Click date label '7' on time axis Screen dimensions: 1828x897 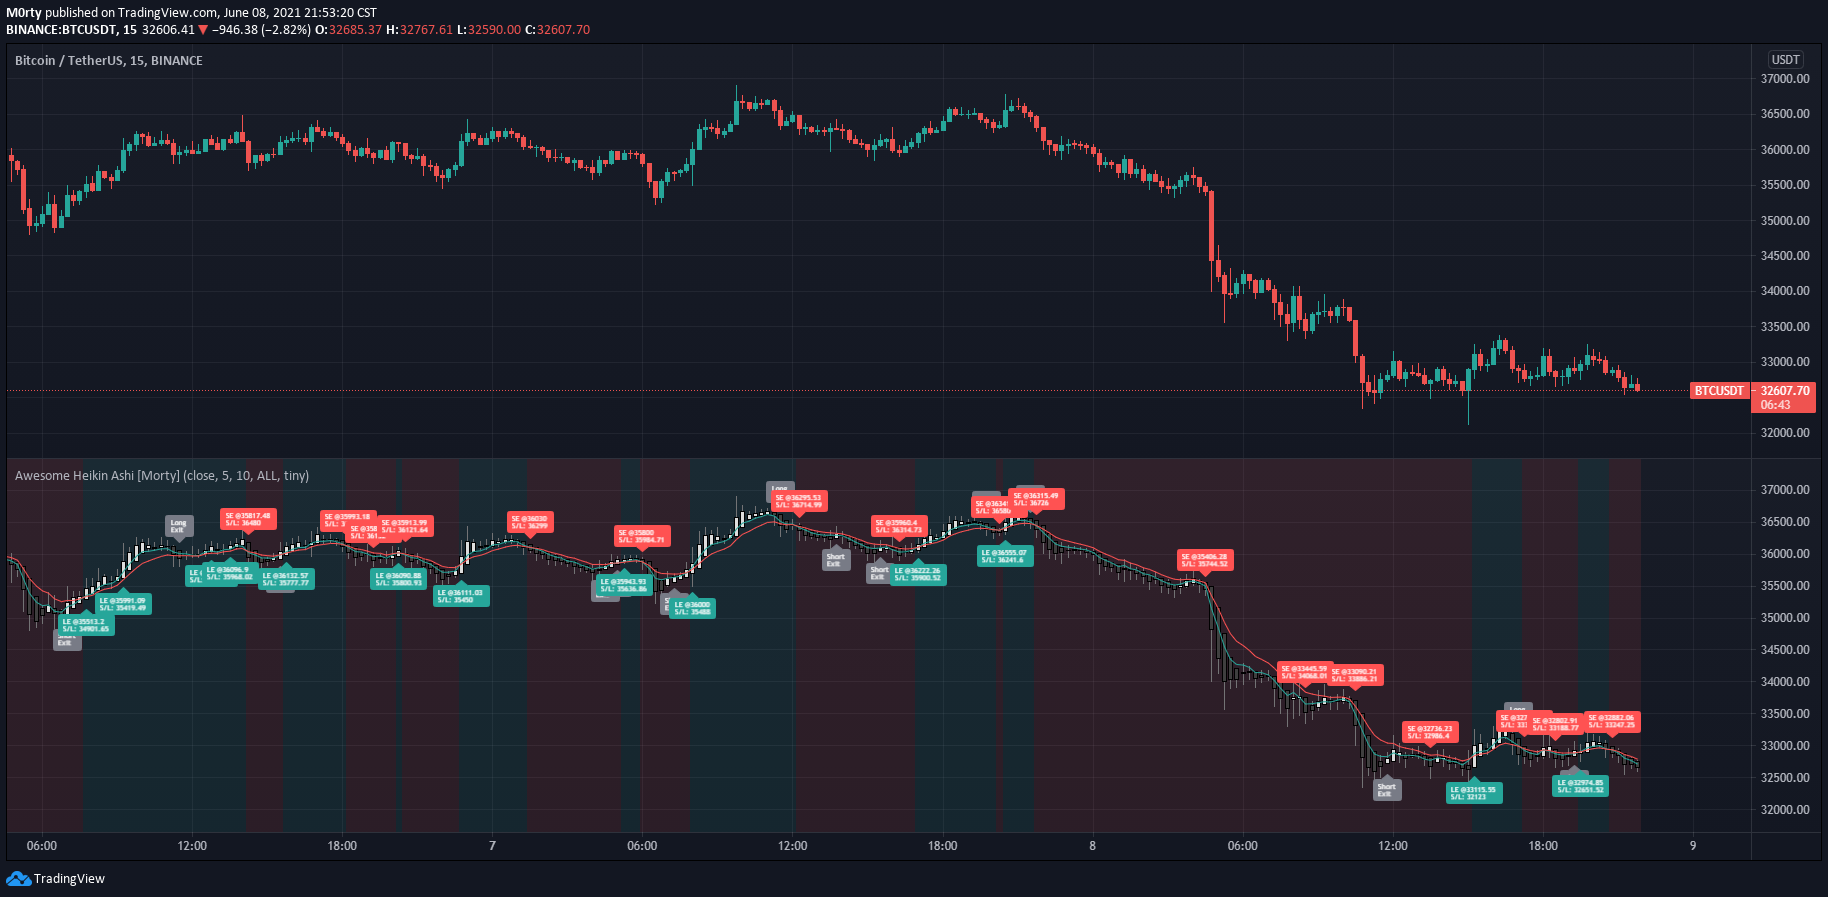492,846
